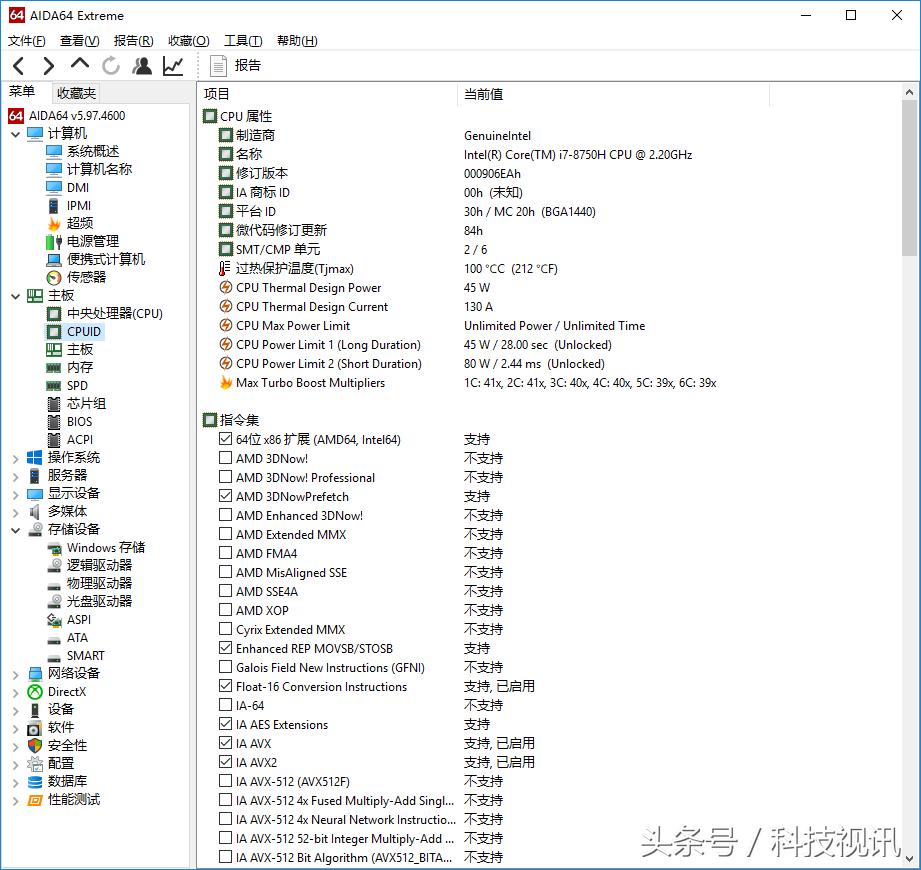Viewport: 921px width, 870px height.
Task: Open the 收藏(O) menu
Action: pos(189,41)
